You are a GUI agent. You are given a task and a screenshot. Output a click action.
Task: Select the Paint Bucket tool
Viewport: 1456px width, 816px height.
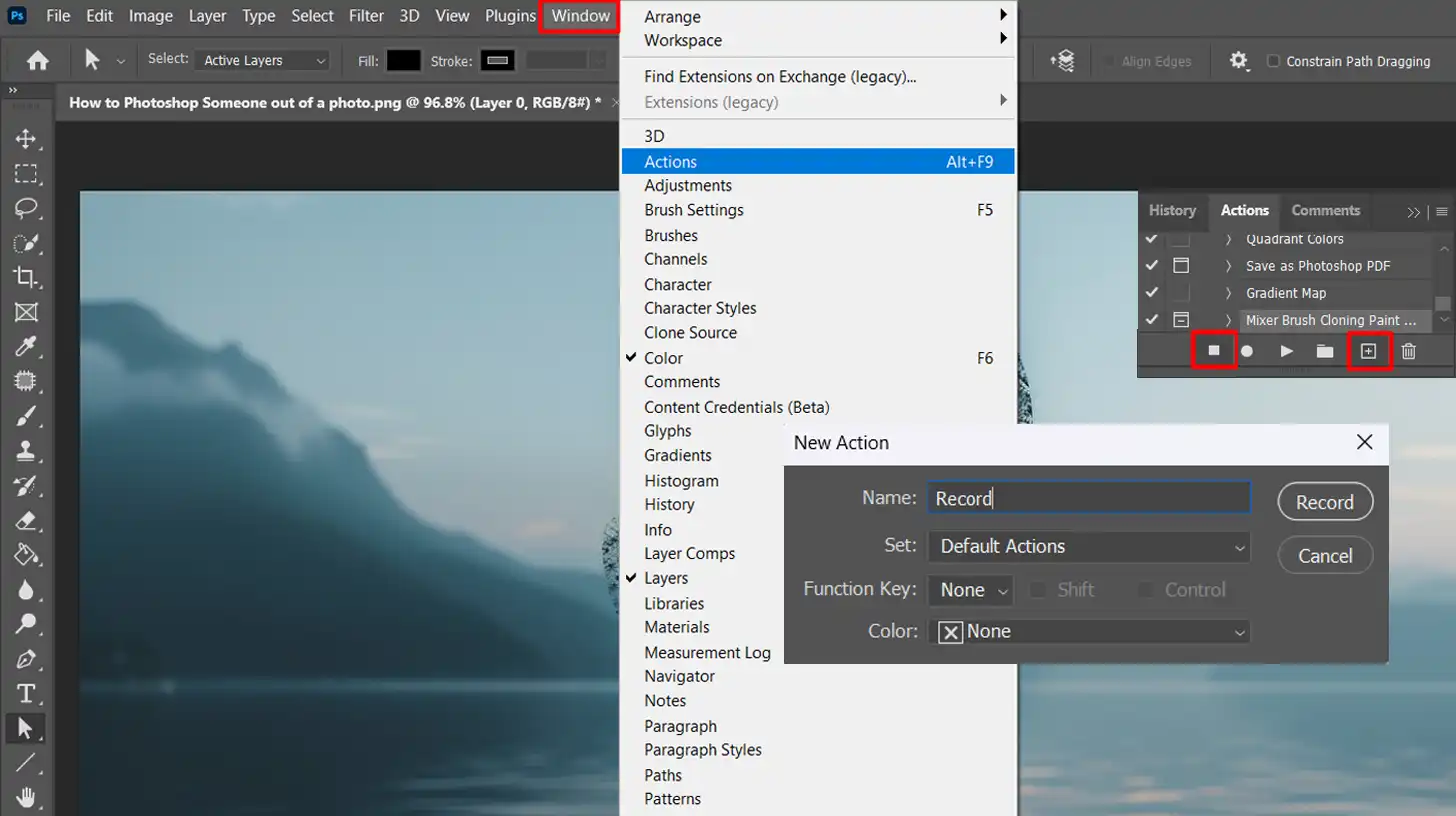(26, 555)
